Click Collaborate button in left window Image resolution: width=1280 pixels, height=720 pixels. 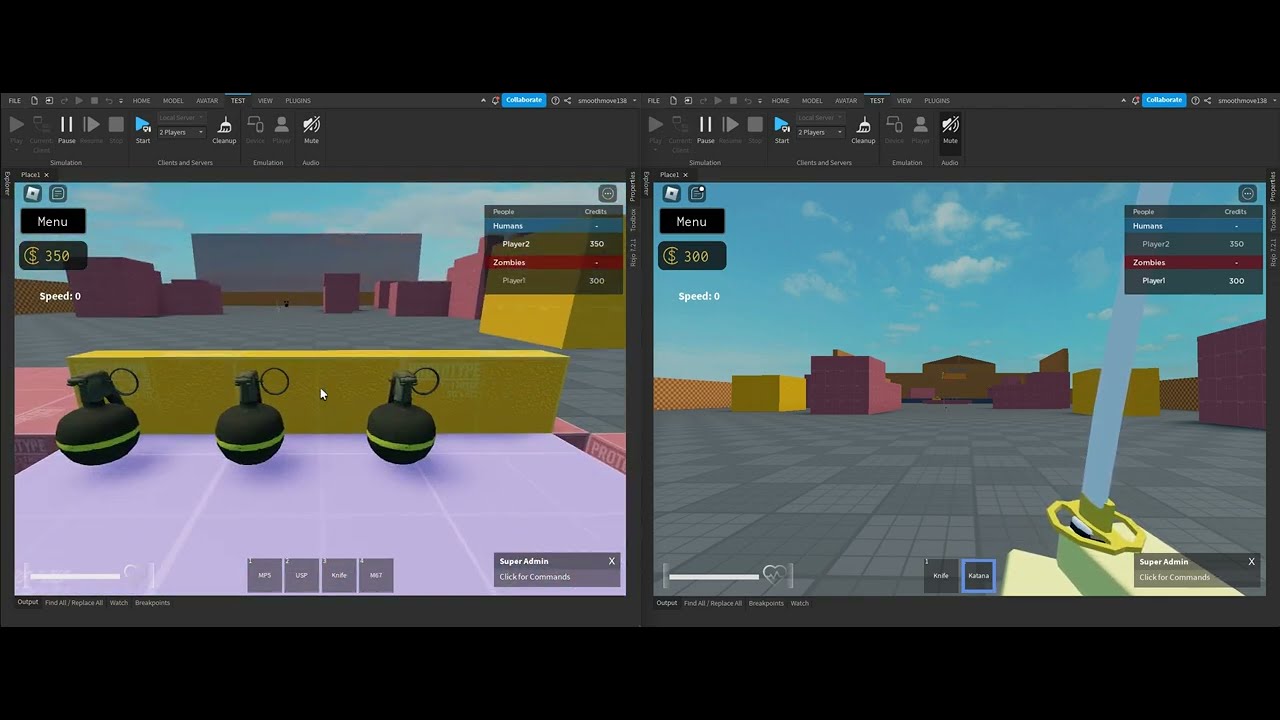click(x=524, y=100)
